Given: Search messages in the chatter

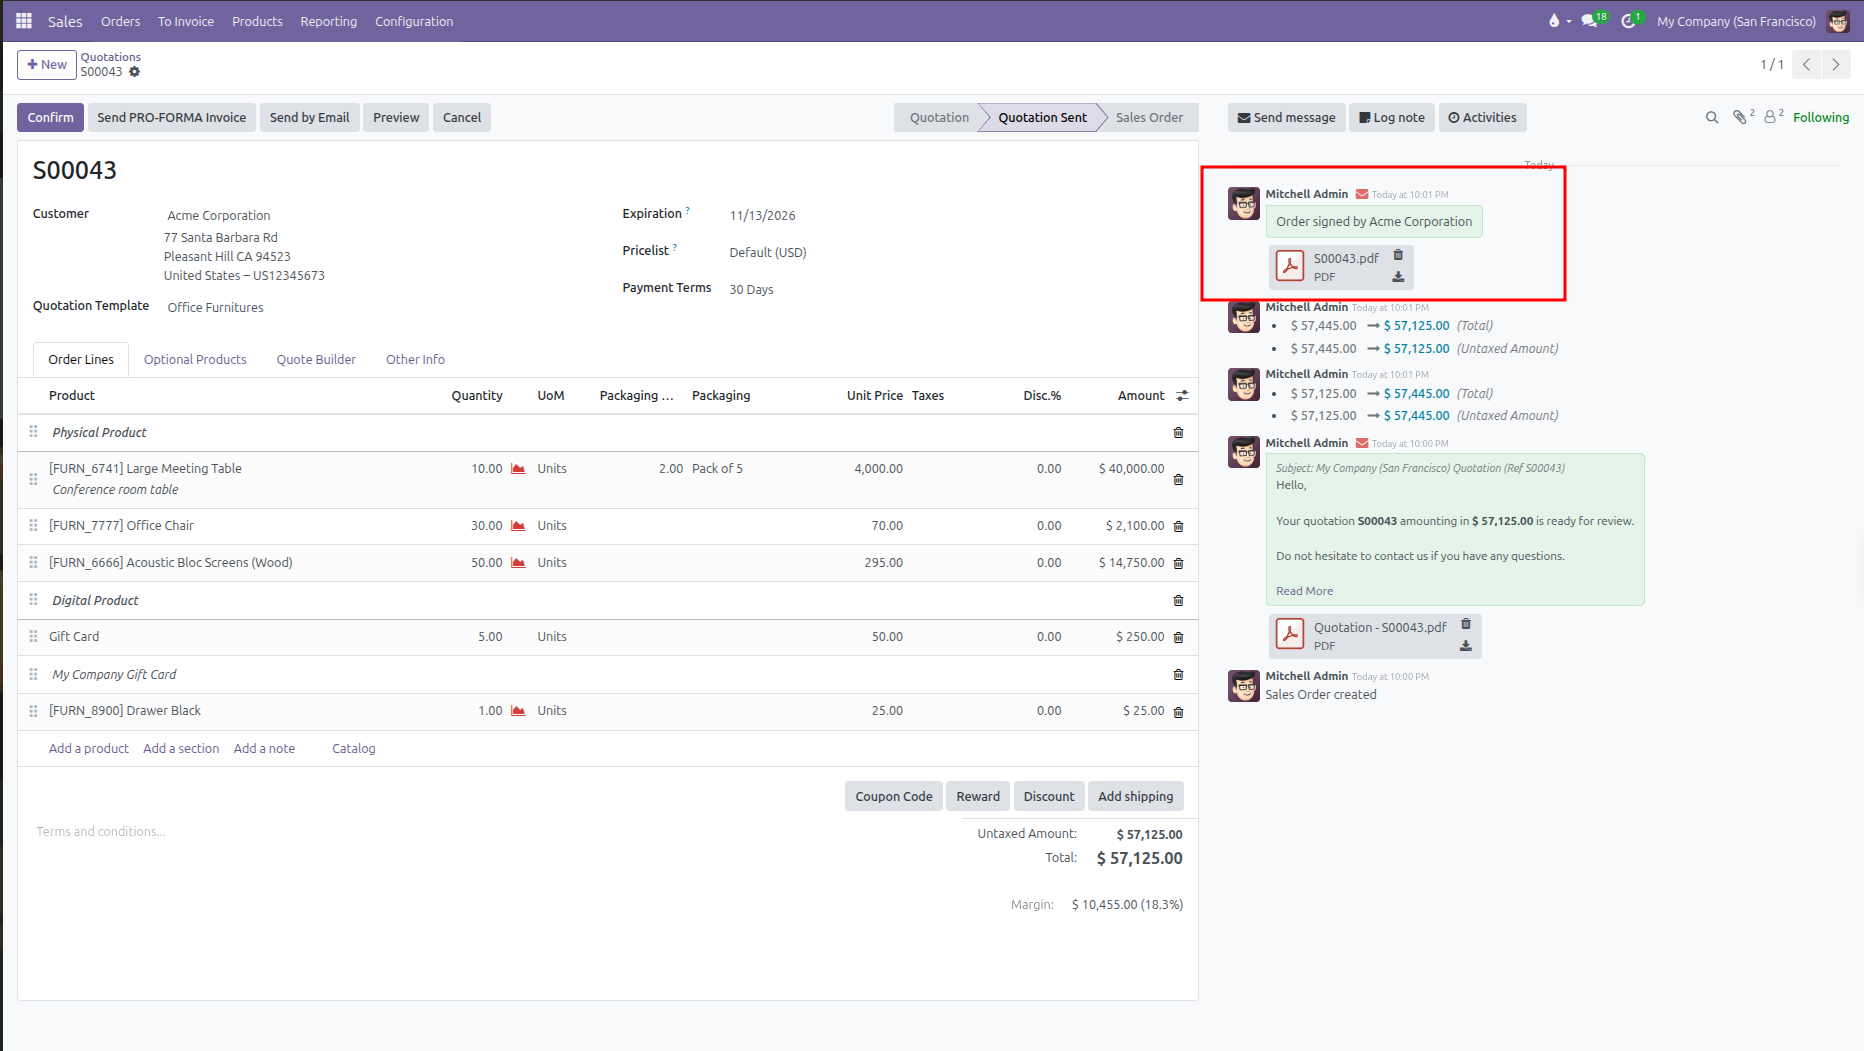Looking at the screenshot, I should pyautogui.click(x=1712, y=118).
